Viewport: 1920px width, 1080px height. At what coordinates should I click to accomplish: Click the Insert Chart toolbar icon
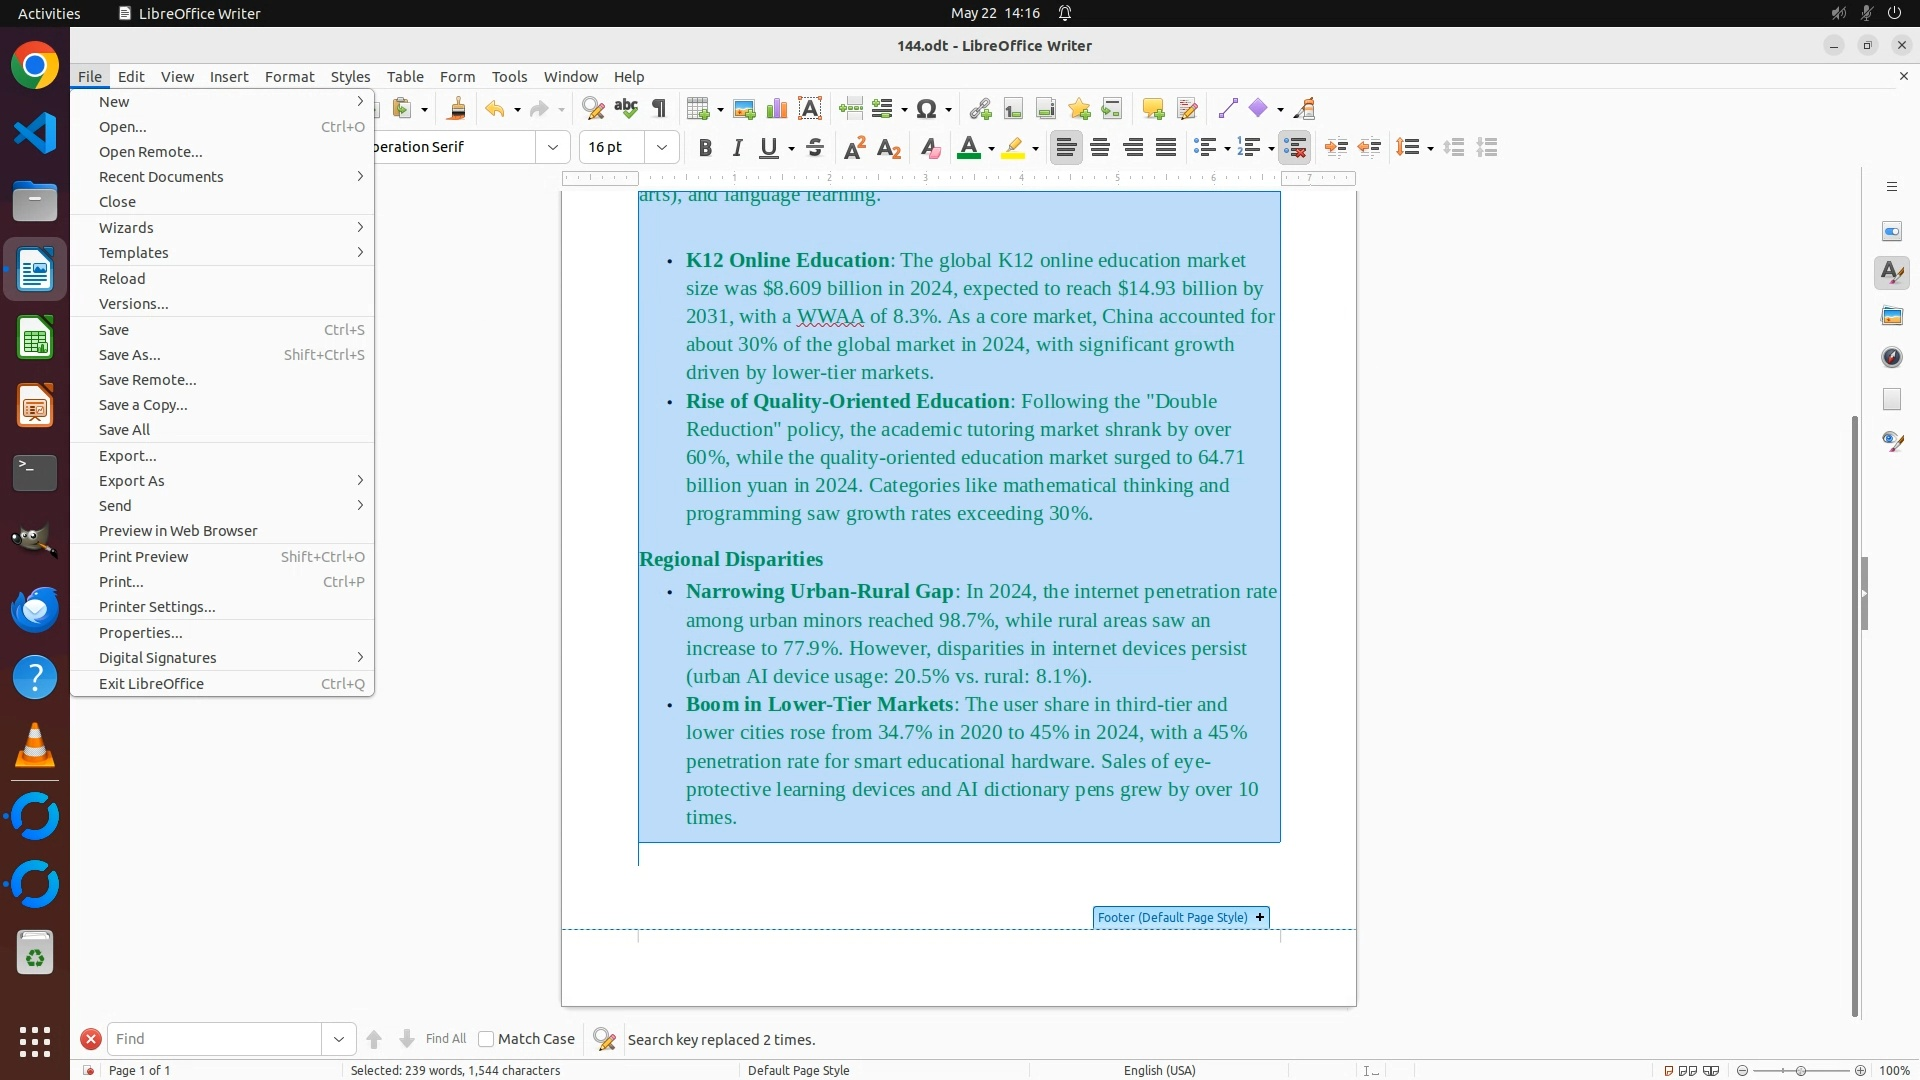pyautogui.click(x=777, y=109)
